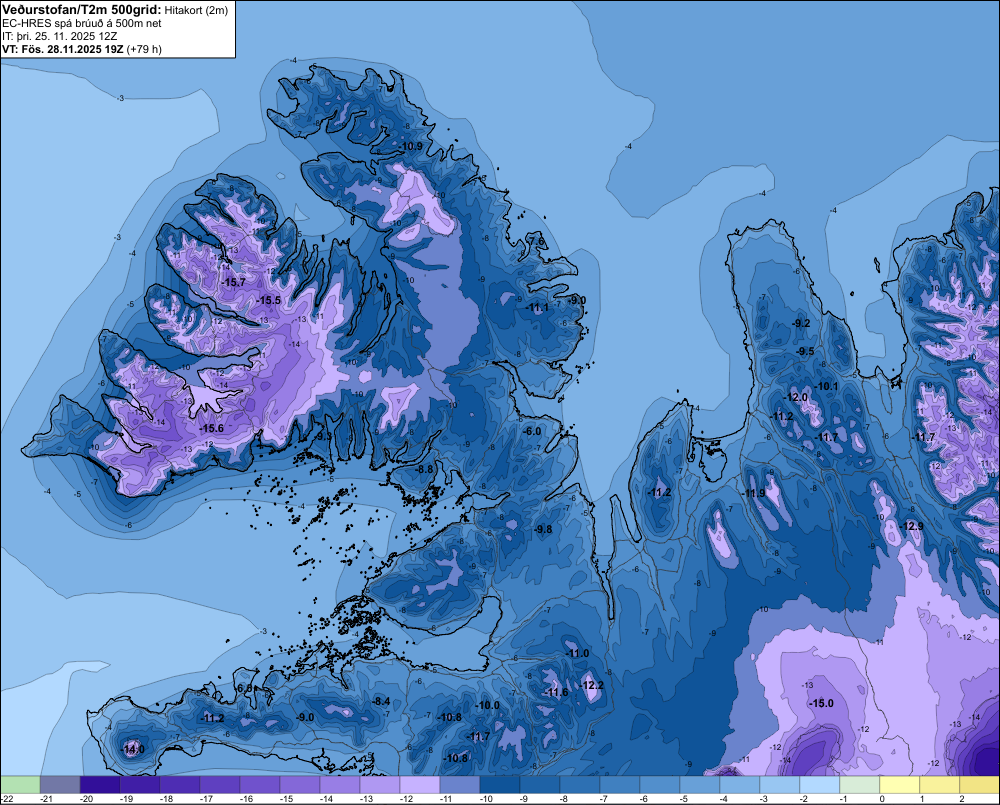
Task: Select the '2' tick label on the legend
Action: pyautogui.click(x=962, y=799)
